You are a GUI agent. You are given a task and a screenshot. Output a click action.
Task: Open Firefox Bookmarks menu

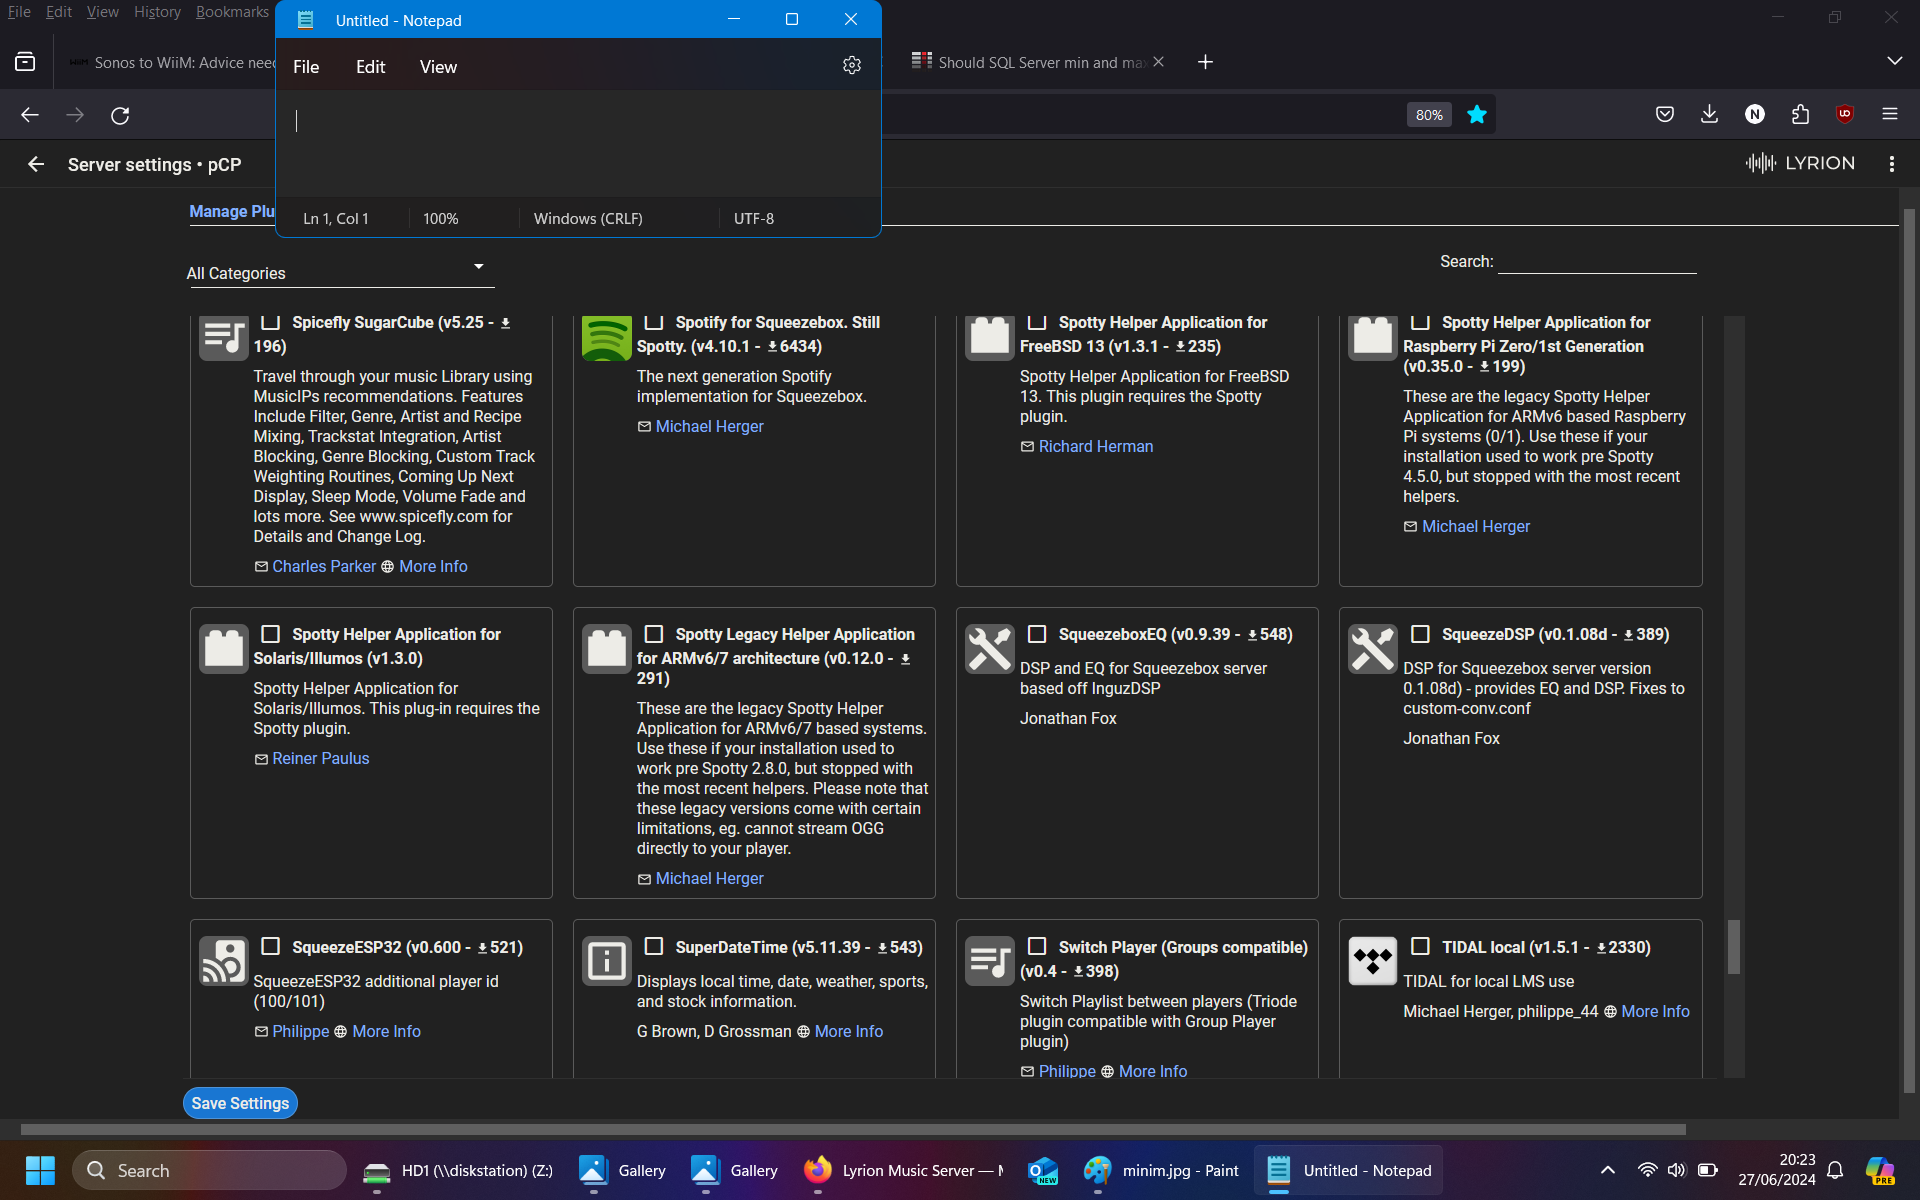tap(232, 12)
